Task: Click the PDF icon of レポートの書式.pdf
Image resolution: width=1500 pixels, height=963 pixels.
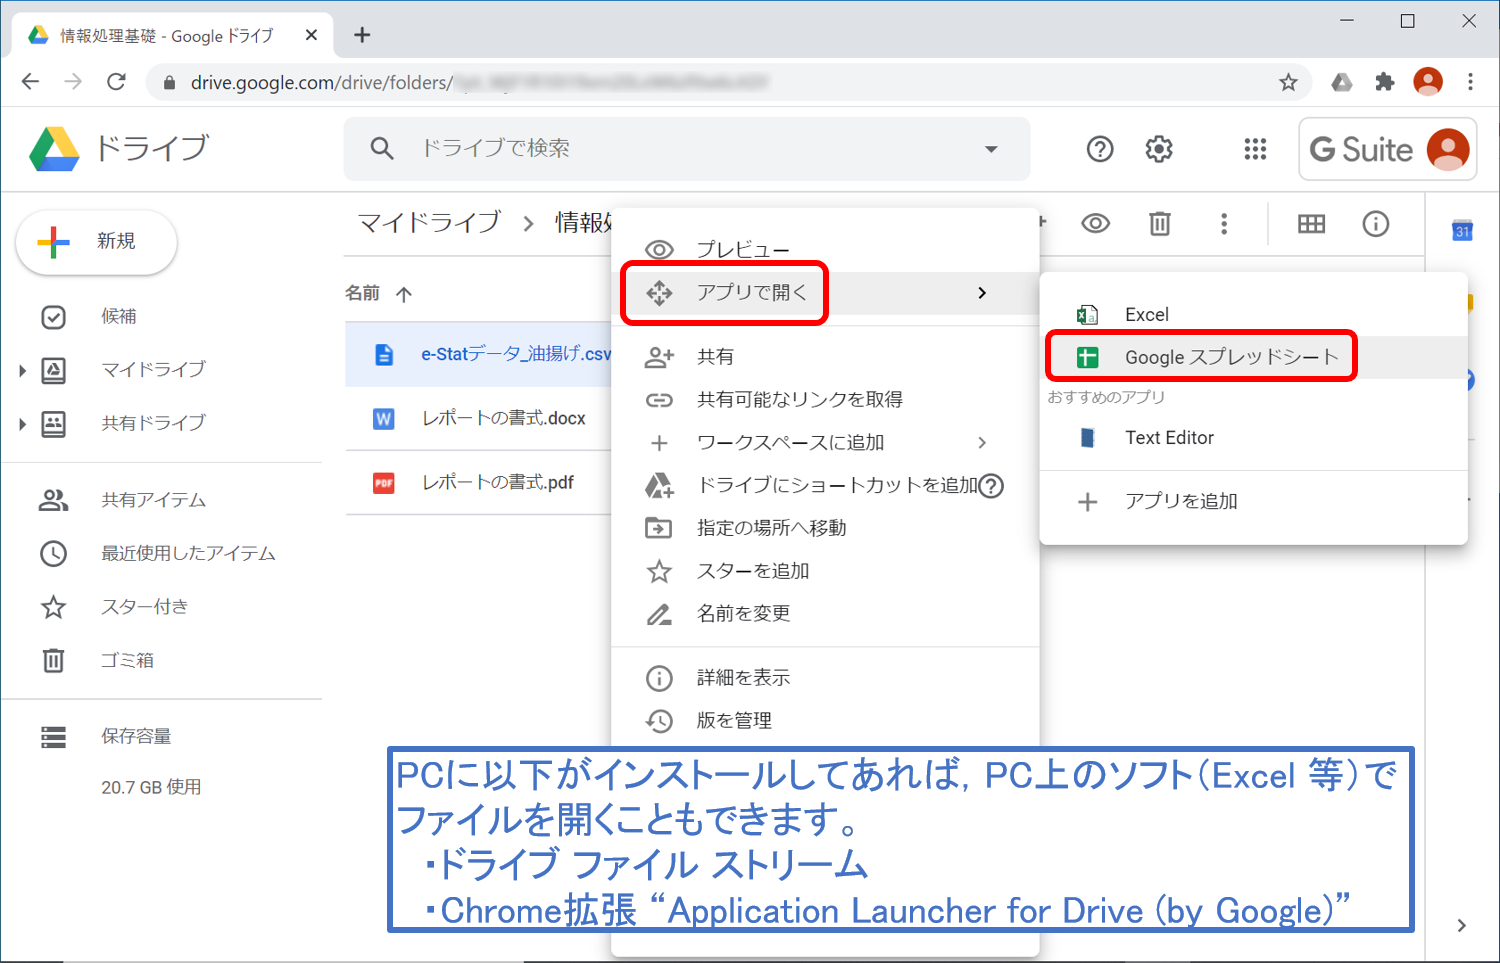Action: [x=384, y=483]
